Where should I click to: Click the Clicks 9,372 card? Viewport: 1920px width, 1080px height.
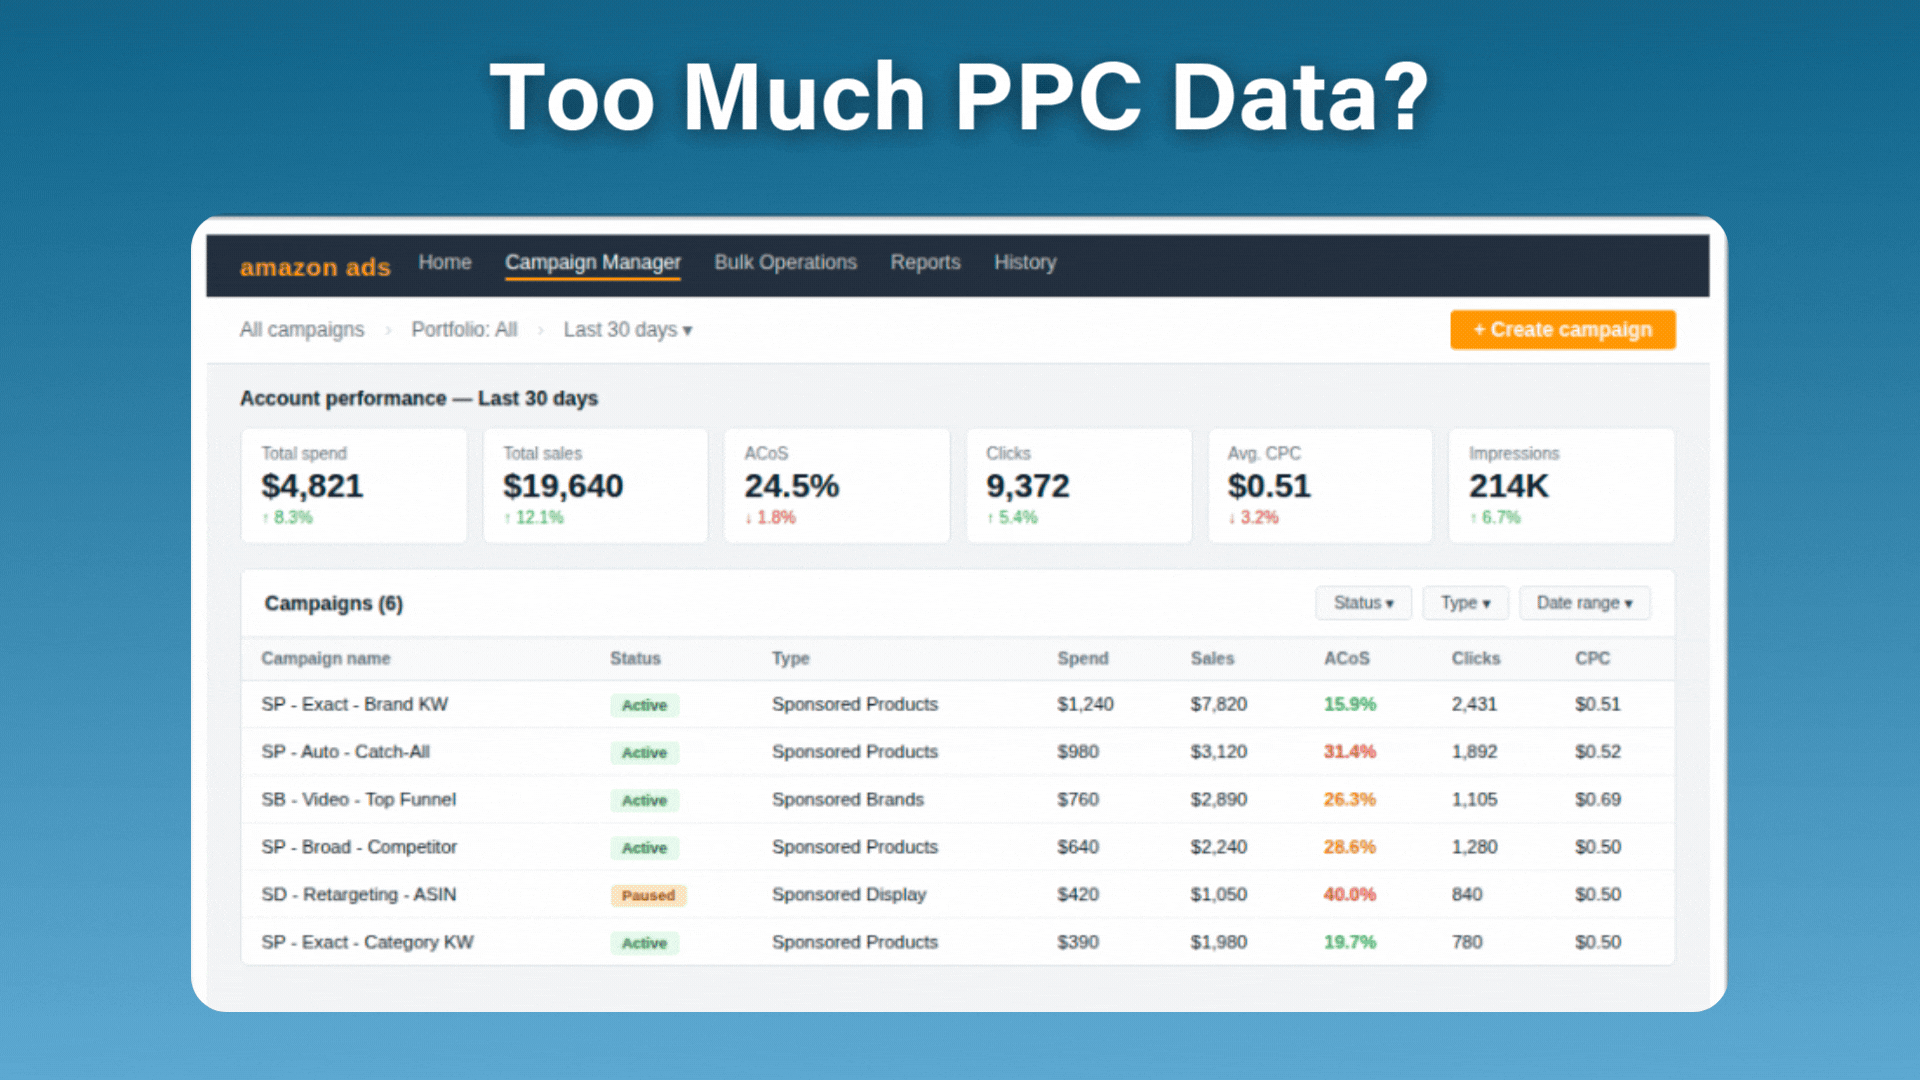1079,486
